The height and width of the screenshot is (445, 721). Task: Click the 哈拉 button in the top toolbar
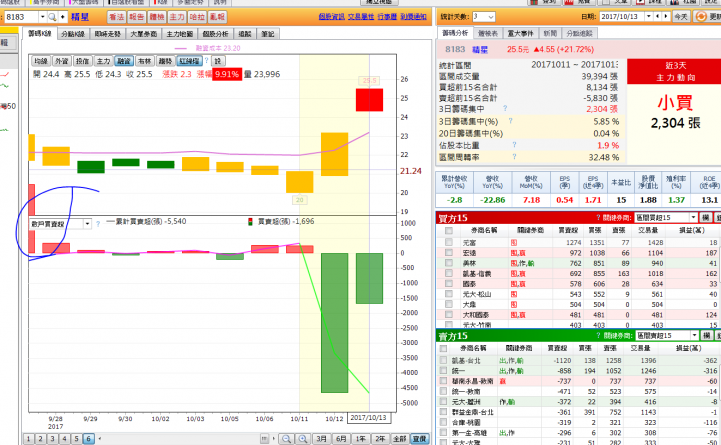click(197, 17)
